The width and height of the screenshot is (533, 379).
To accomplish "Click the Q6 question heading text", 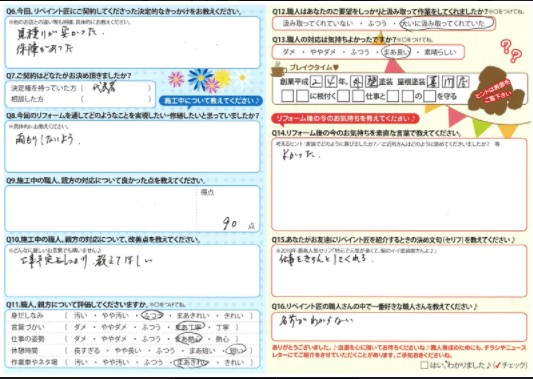I will tap(124, 11).
